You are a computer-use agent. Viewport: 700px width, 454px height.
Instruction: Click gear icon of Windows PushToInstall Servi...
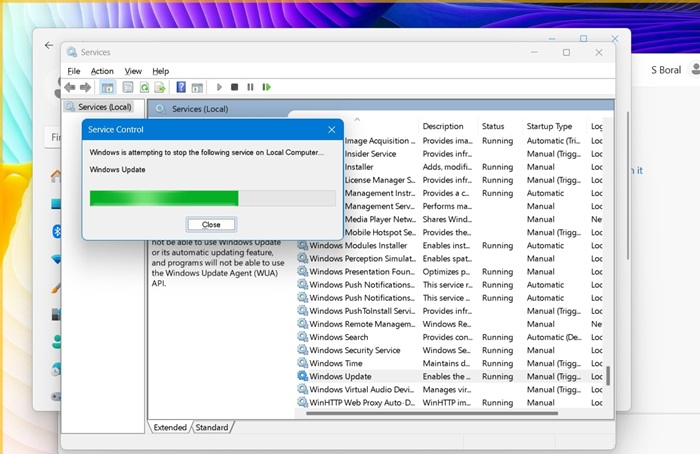pos(303,311)
